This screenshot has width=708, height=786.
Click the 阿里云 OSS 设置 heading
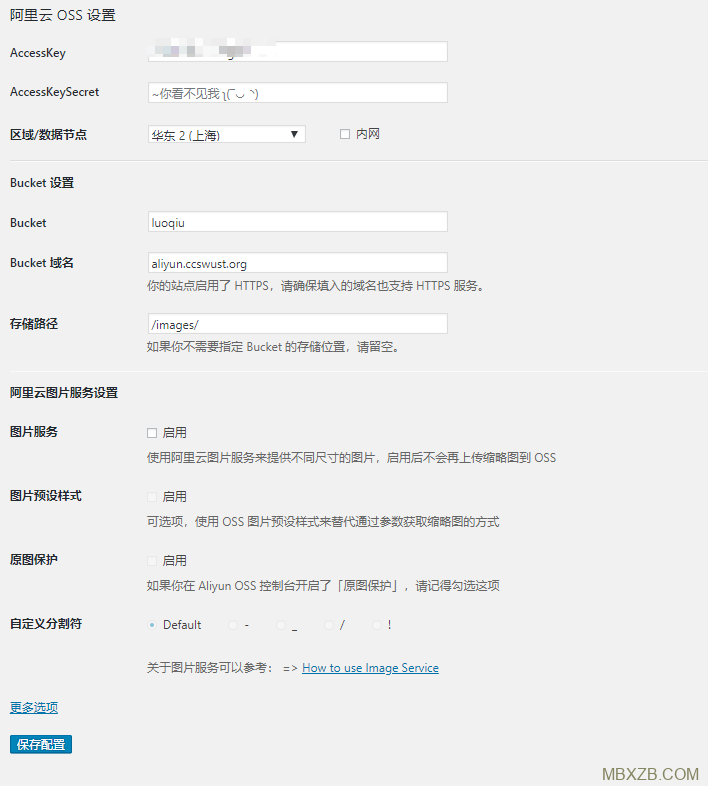pyautogui.click(x=63, y=15)
